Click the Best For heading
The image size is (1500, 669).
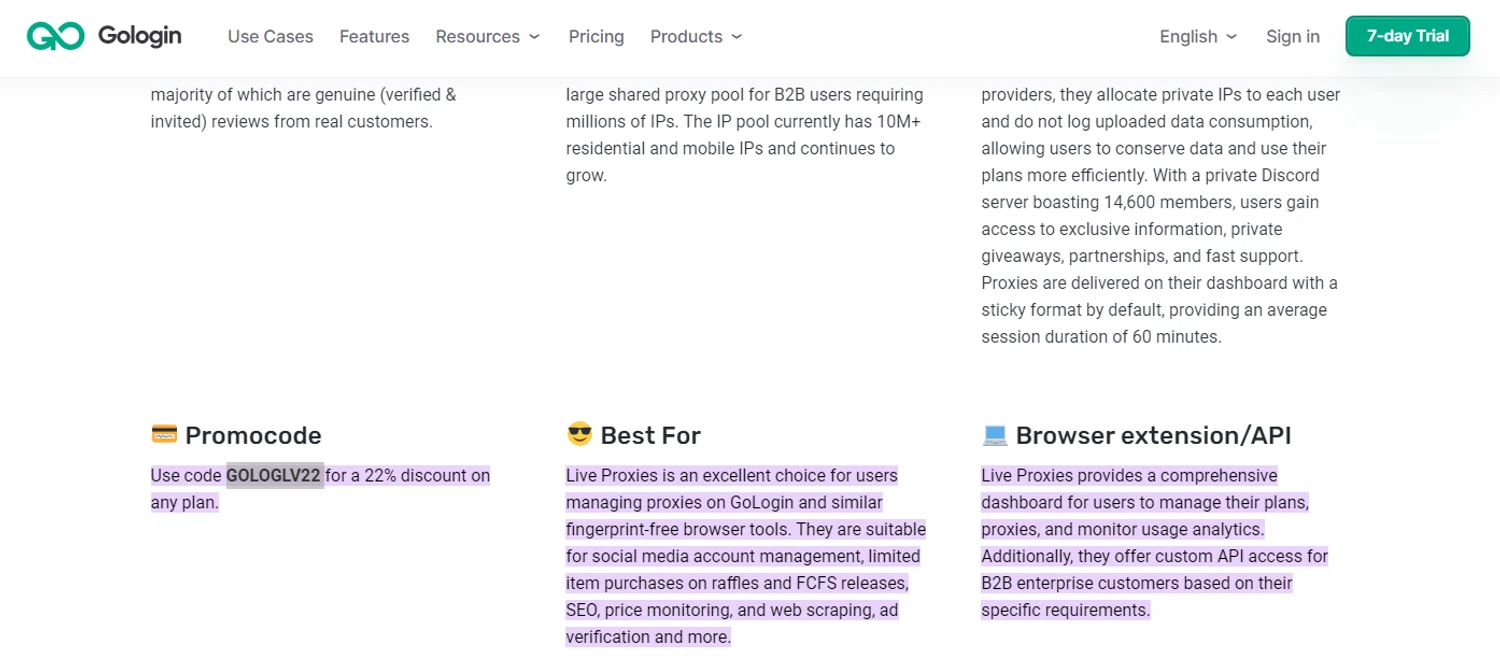[x=650, y=436]
